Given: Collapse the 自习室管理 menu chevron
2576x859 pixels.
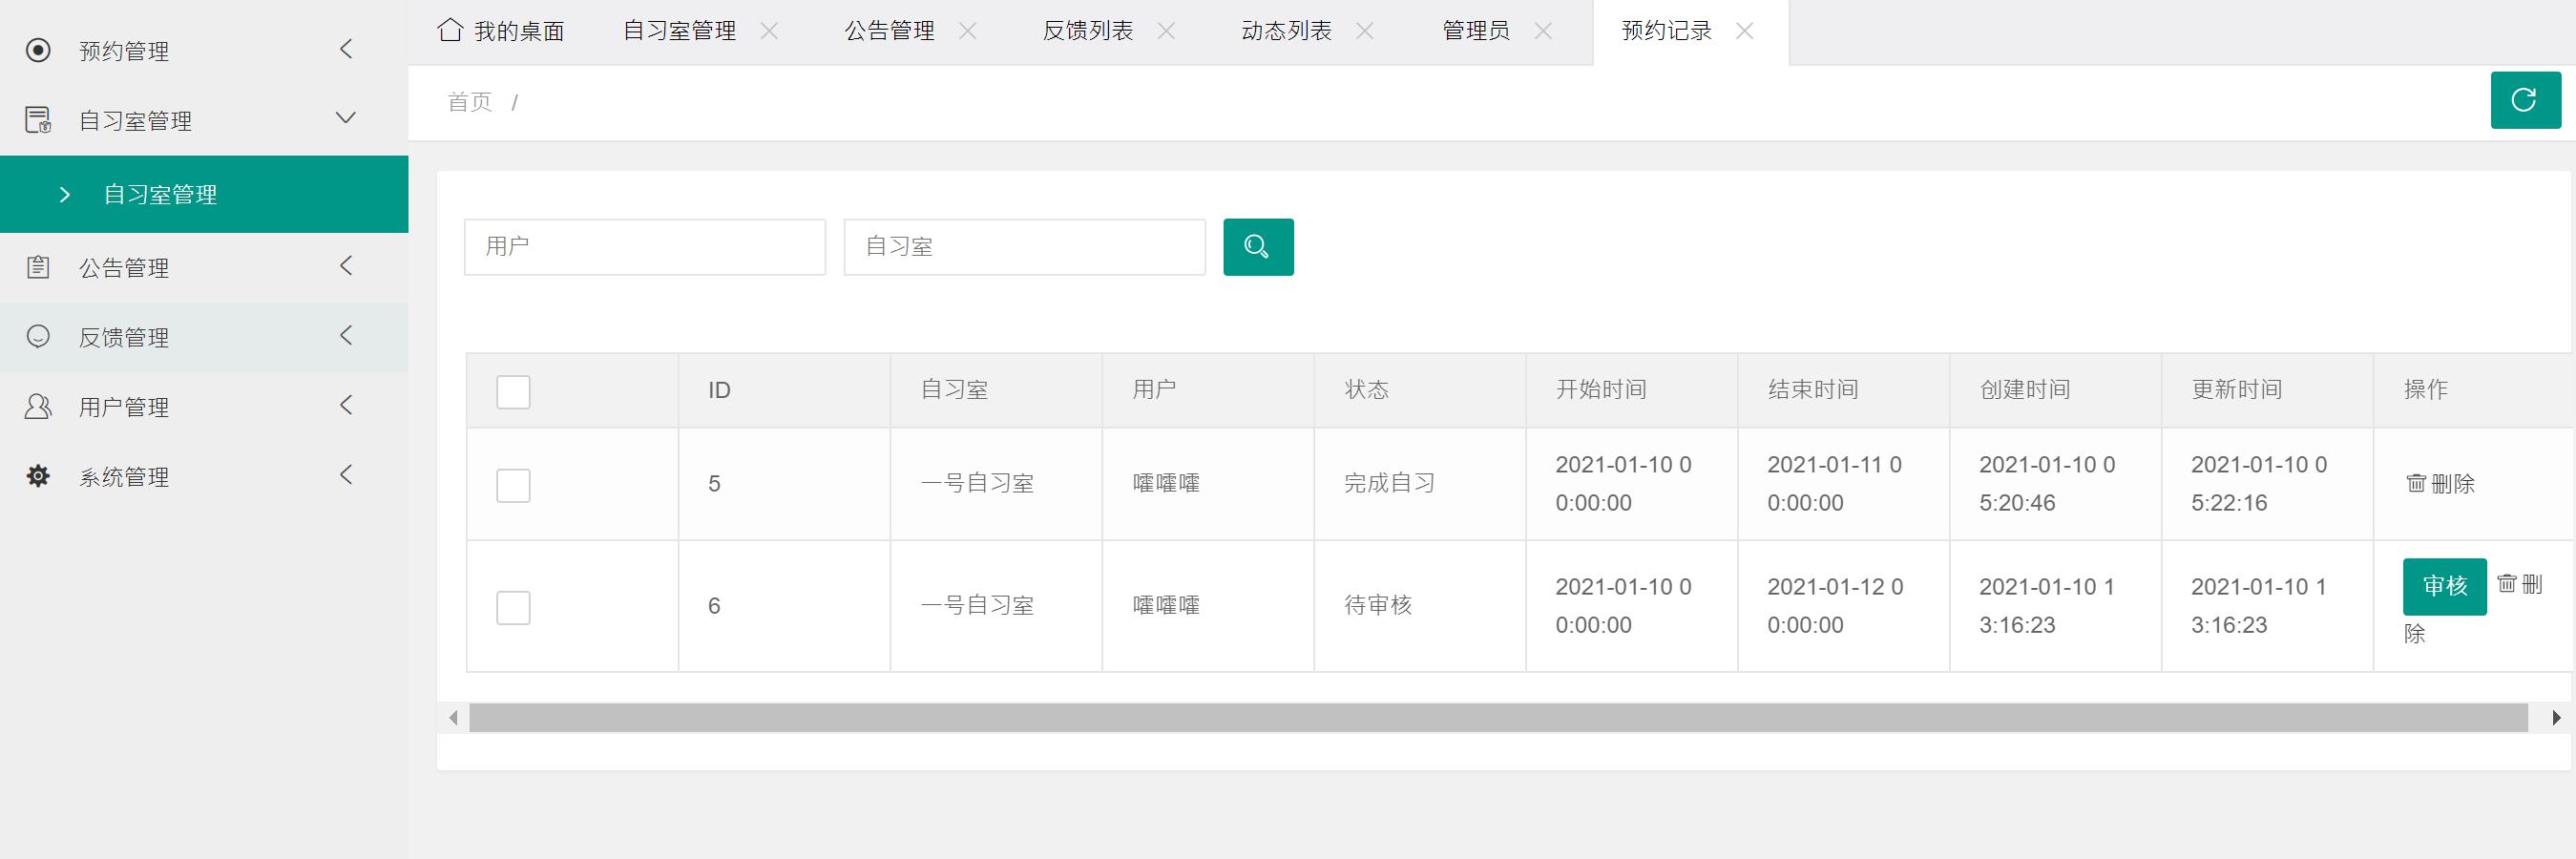Looking at the screenshot, I should point(346,118).
